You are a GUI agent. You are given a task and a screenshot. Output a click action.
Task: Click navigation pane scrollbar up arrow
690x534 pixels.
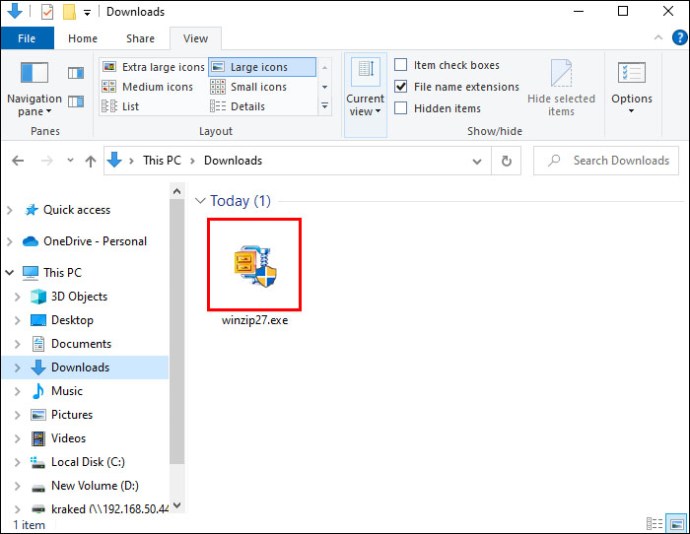[x=177, y=191]
